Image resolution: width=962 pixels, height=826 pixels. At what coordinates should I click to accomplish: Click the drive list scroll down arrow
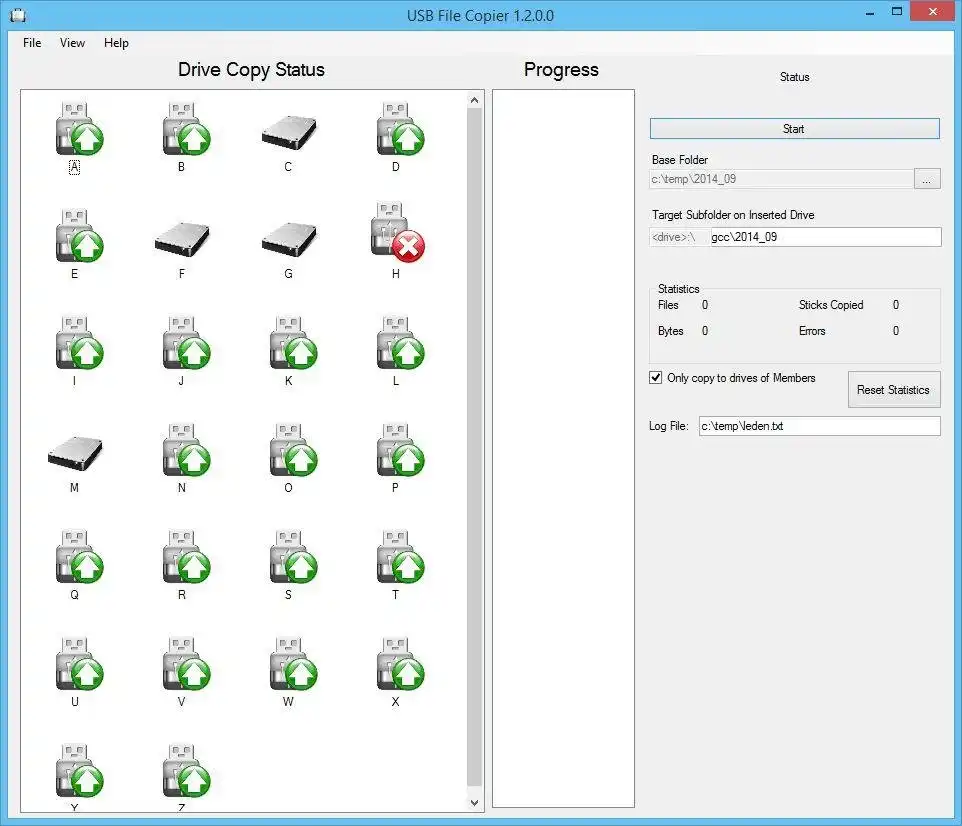[474, 803]
